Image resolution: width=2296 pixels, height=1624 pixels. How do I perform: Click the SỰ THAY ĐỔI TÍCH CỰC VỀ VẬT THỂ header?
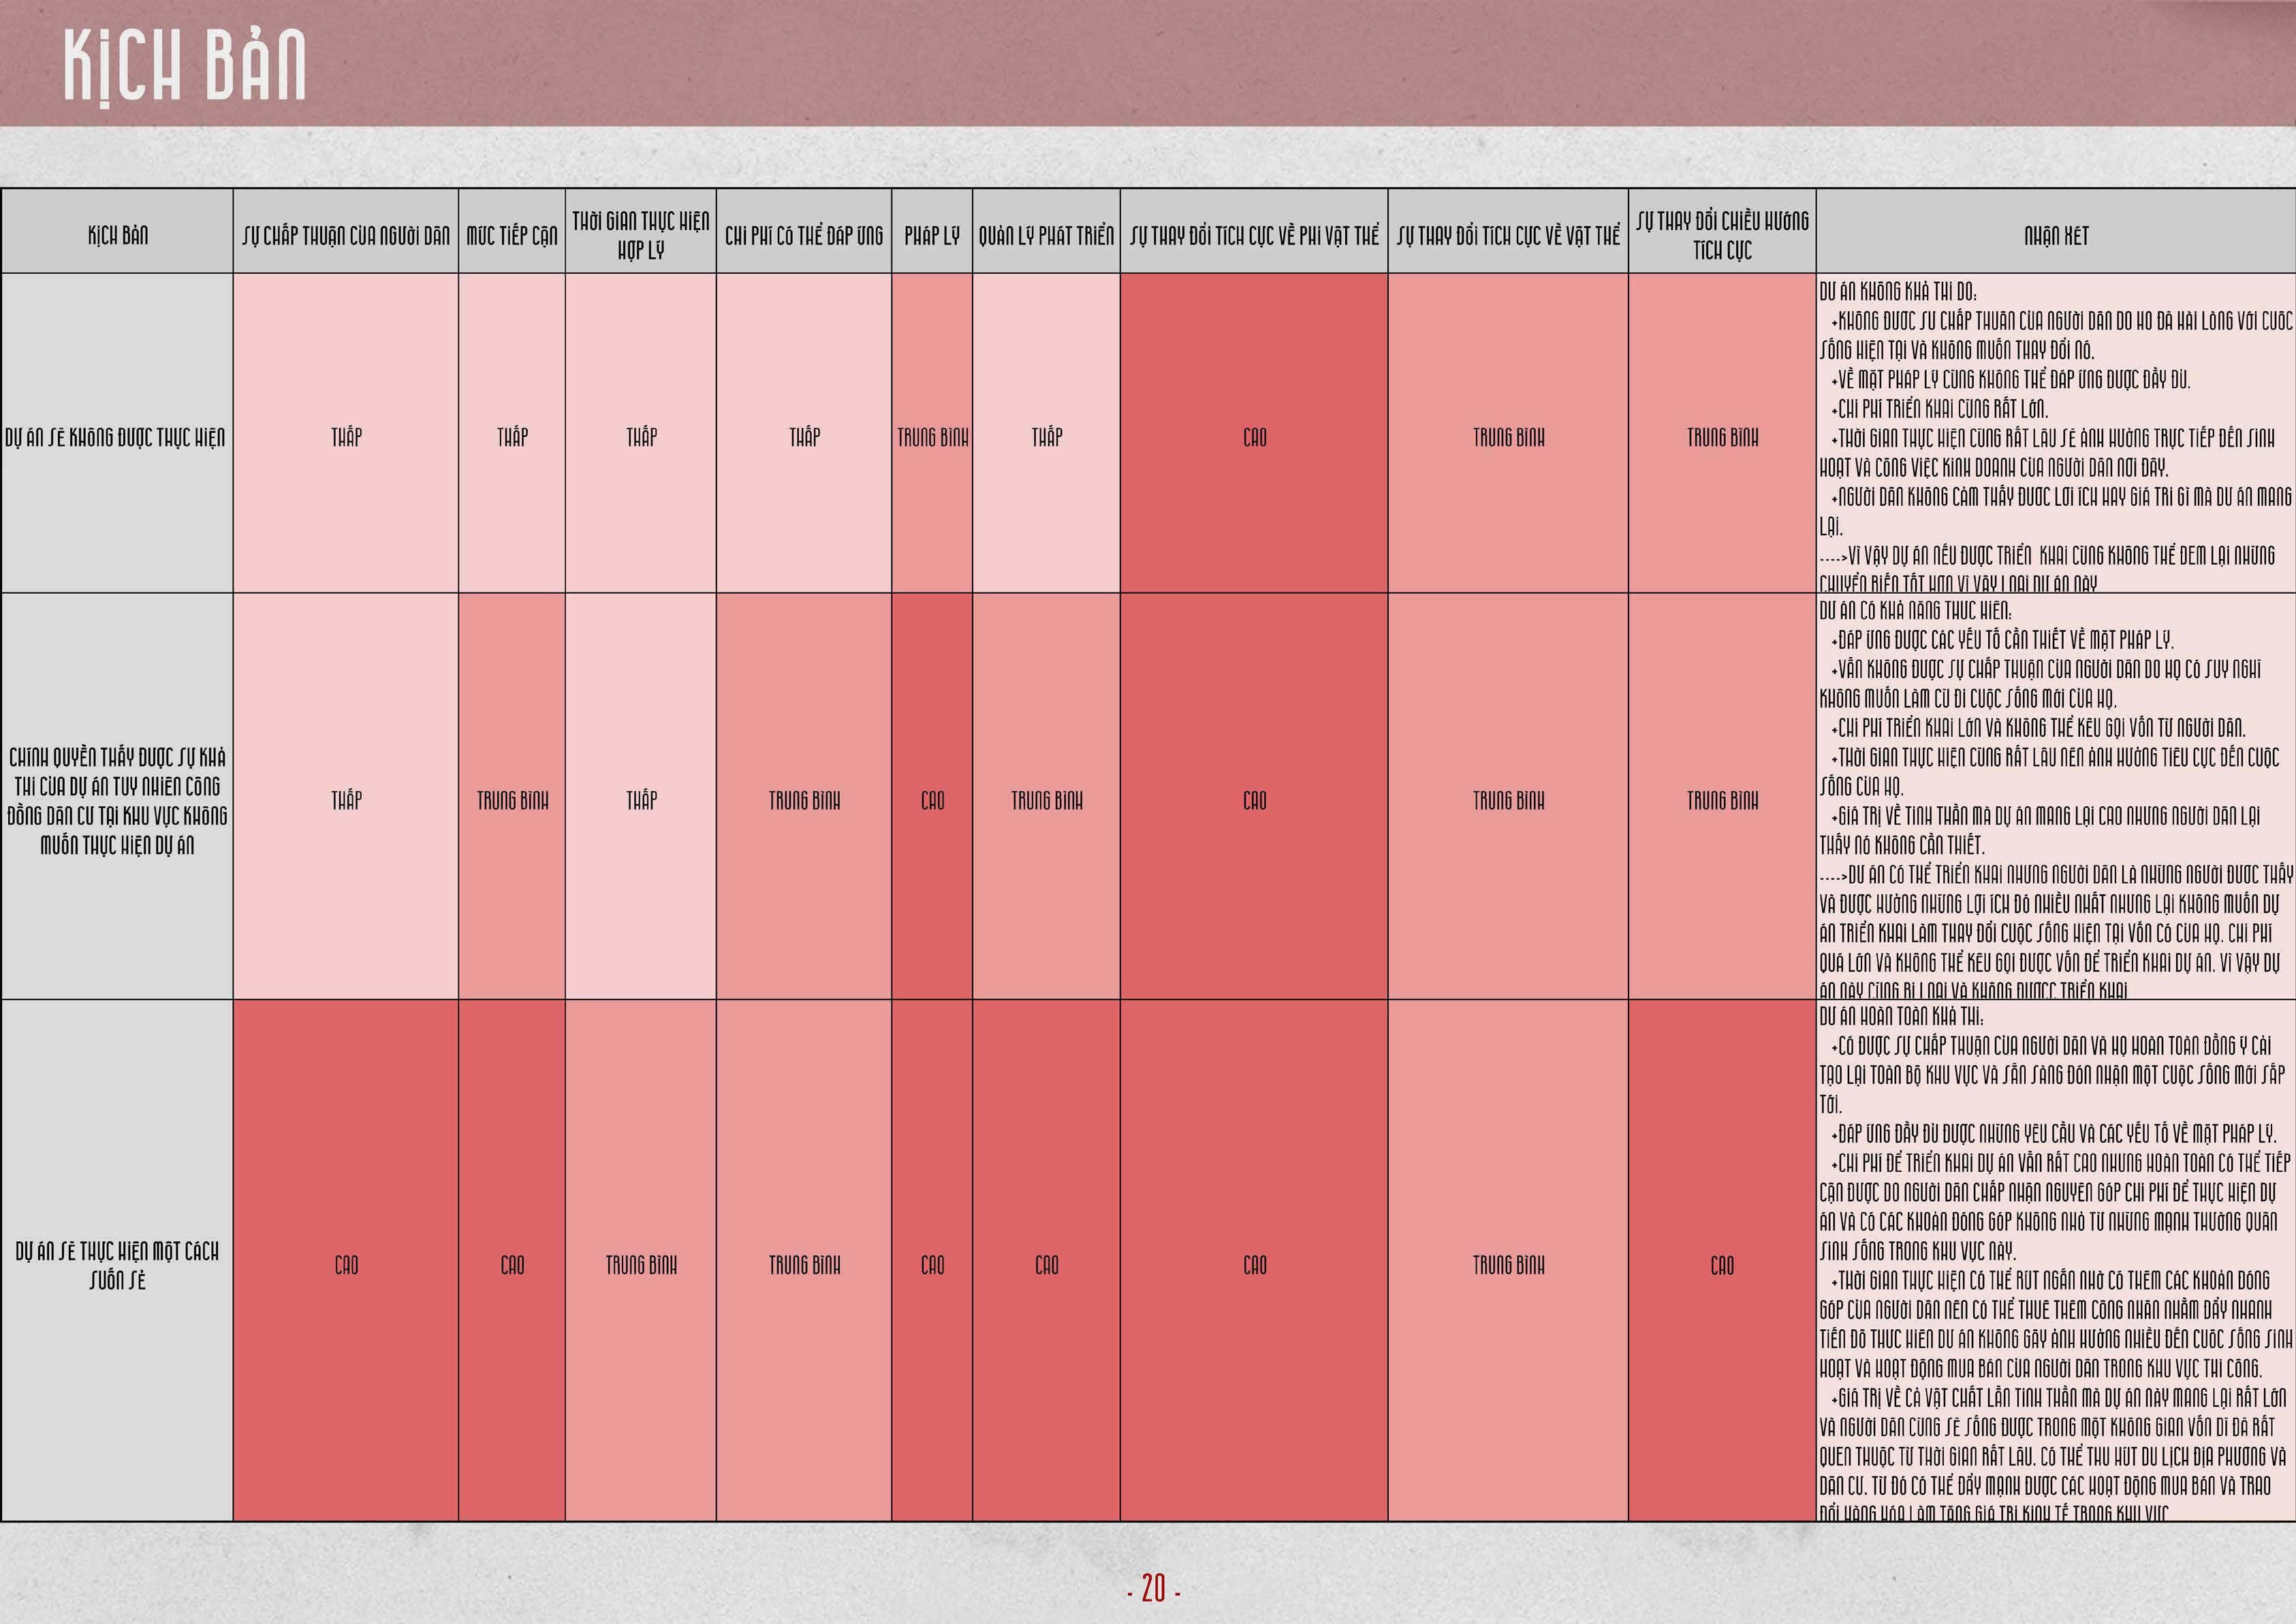(1508, 235)
